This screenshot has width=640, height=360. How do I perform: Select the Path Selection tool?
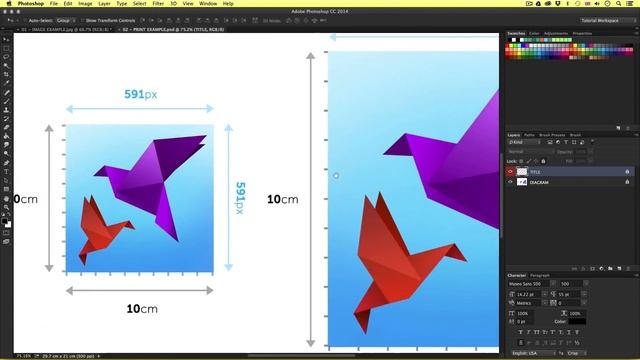click(x=6, y=180)
